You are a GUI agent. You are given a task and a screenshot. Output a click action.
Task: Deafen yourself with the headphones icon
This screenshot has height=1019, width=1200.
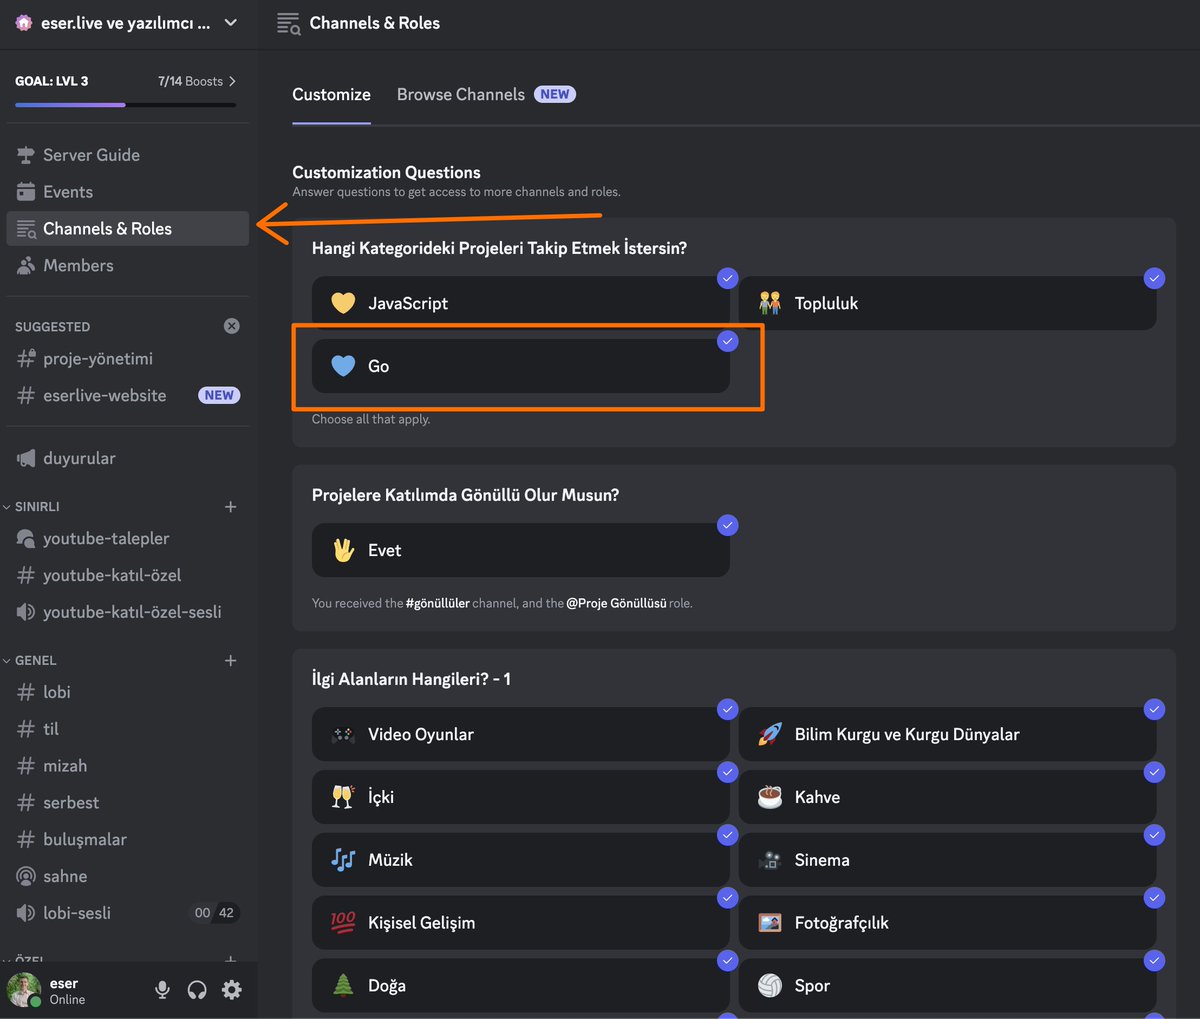tap(197, 989)
